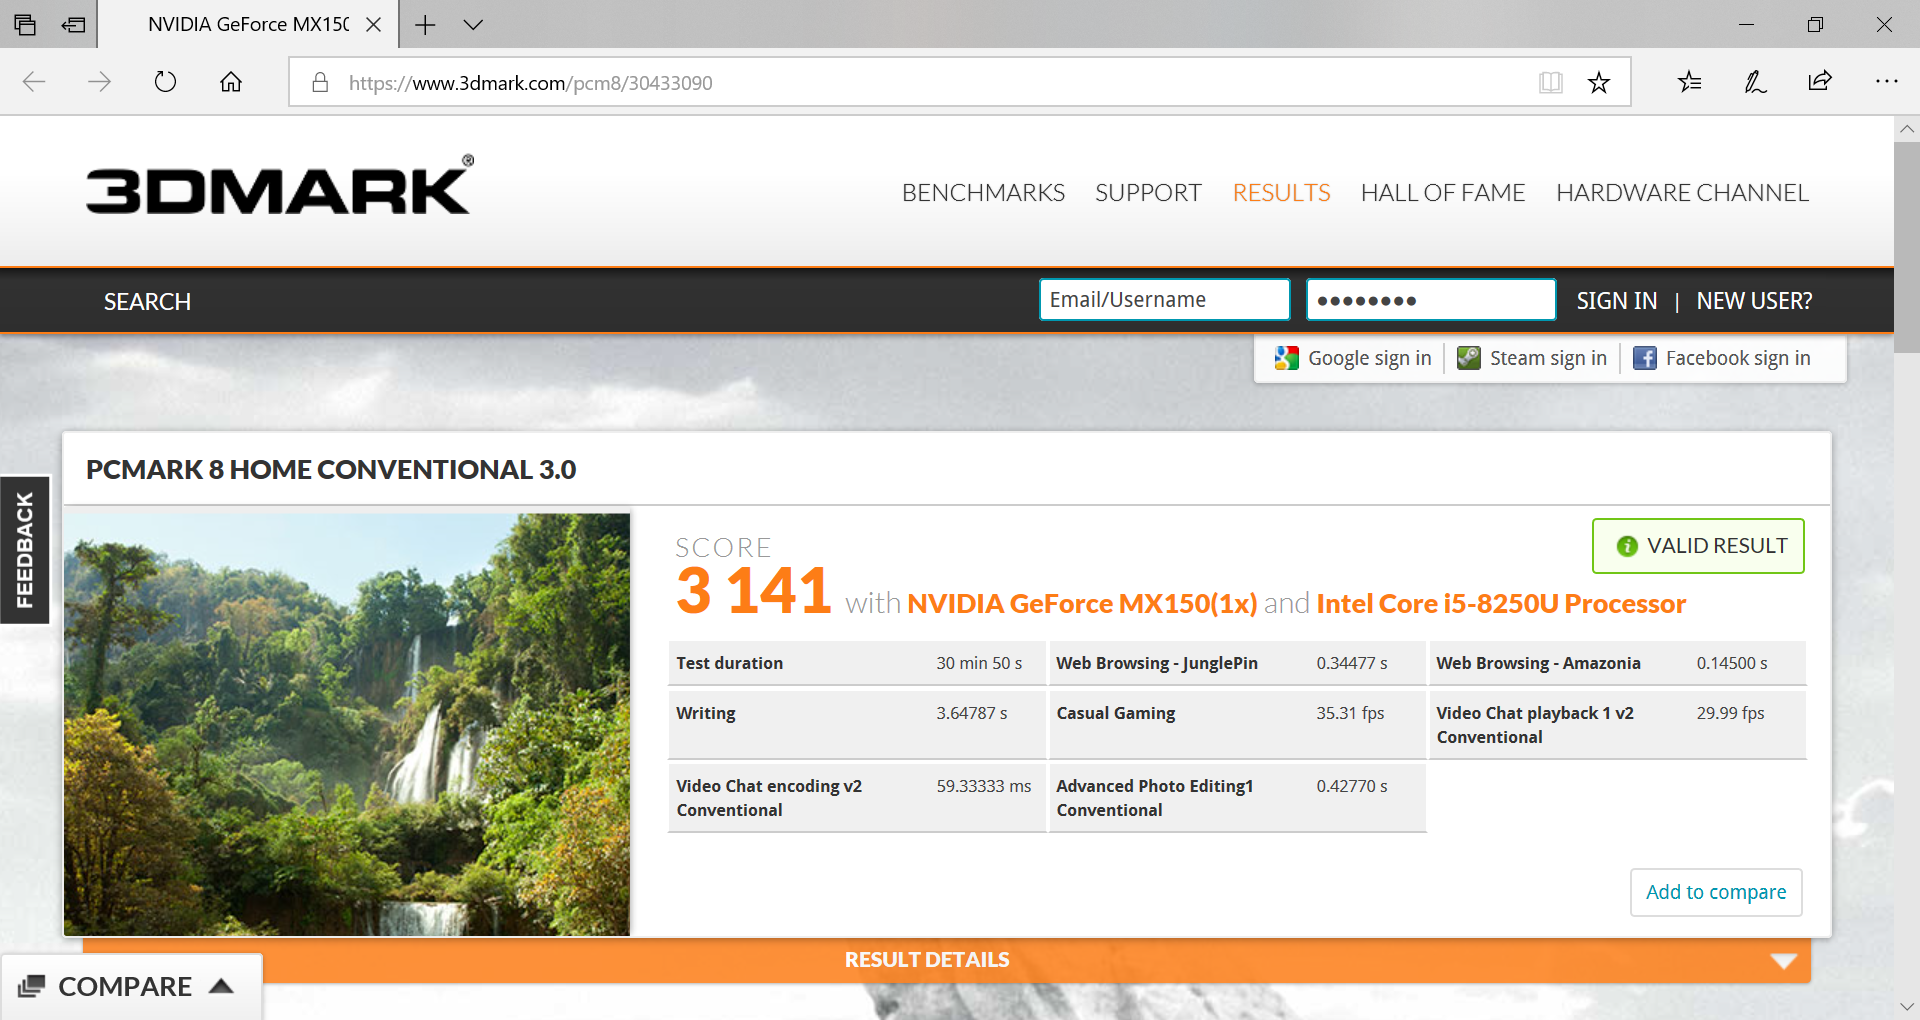Click the green info icon in VALID RESULT
This screenshot has height=1020, width=1920.
click(1627, 546)
